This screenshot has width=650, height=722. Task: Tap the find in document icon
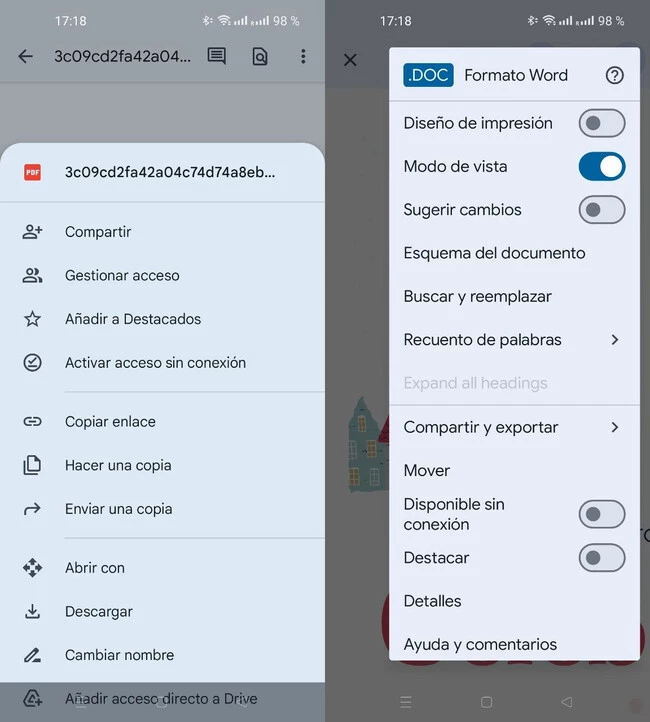(x=260, y=57)
